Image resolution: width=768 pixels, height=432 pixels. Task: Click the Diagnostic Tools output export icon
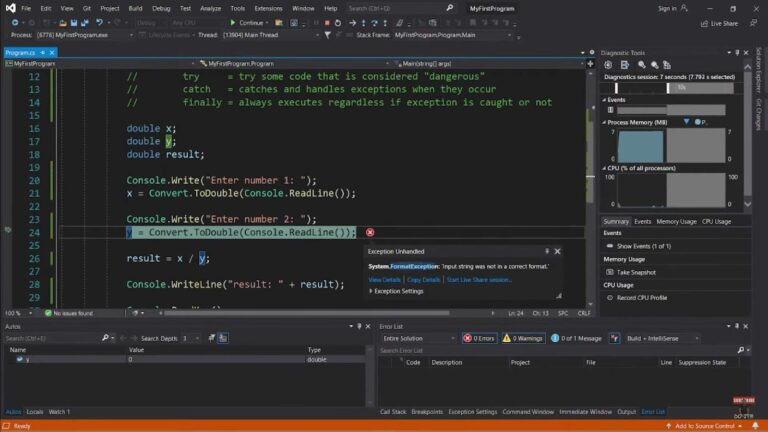pos(624,65)
